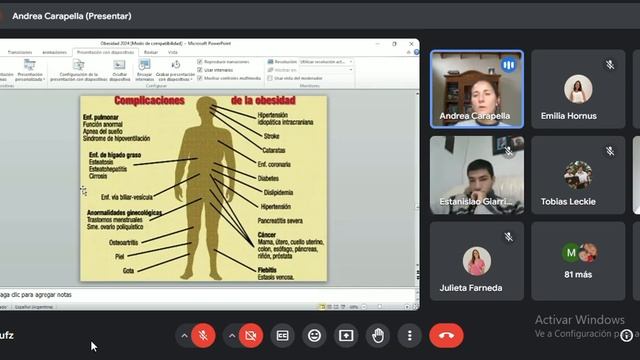Open the Animaciones ribbon tab
The height and width of the screenshot is (360, 640).
click(x=54, y=52)
